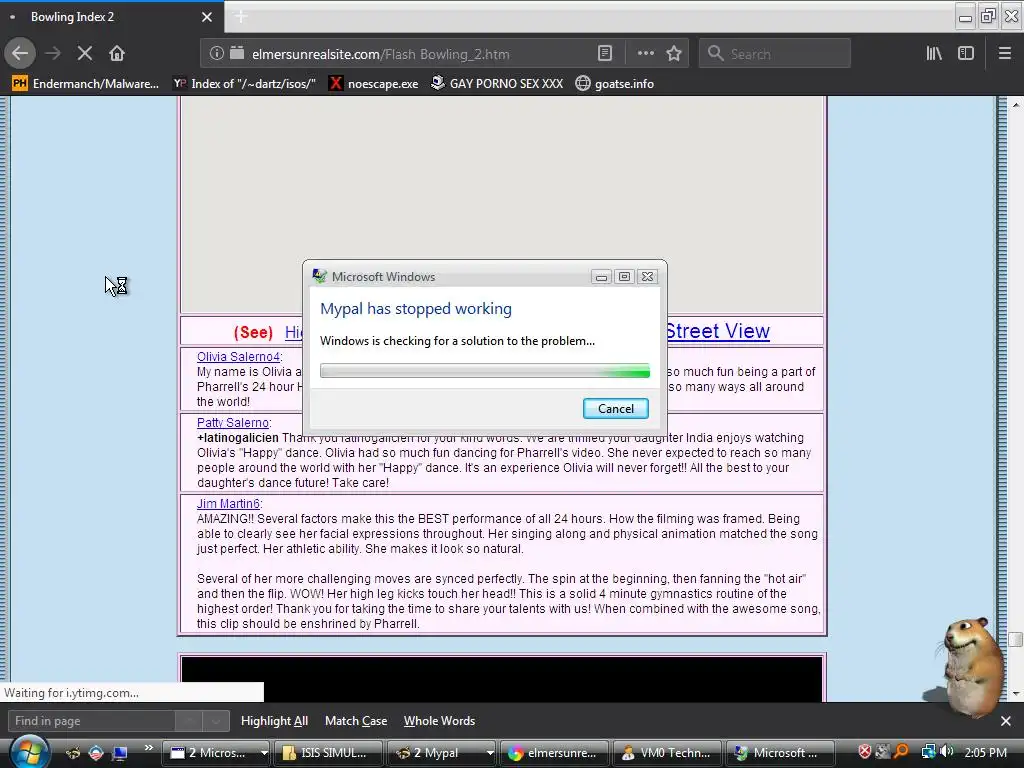This screenshot has height=768, width=1024.
Task: Click the page scrollbar up arrow
Action: pyautogui.click(x=1016, y=104)
